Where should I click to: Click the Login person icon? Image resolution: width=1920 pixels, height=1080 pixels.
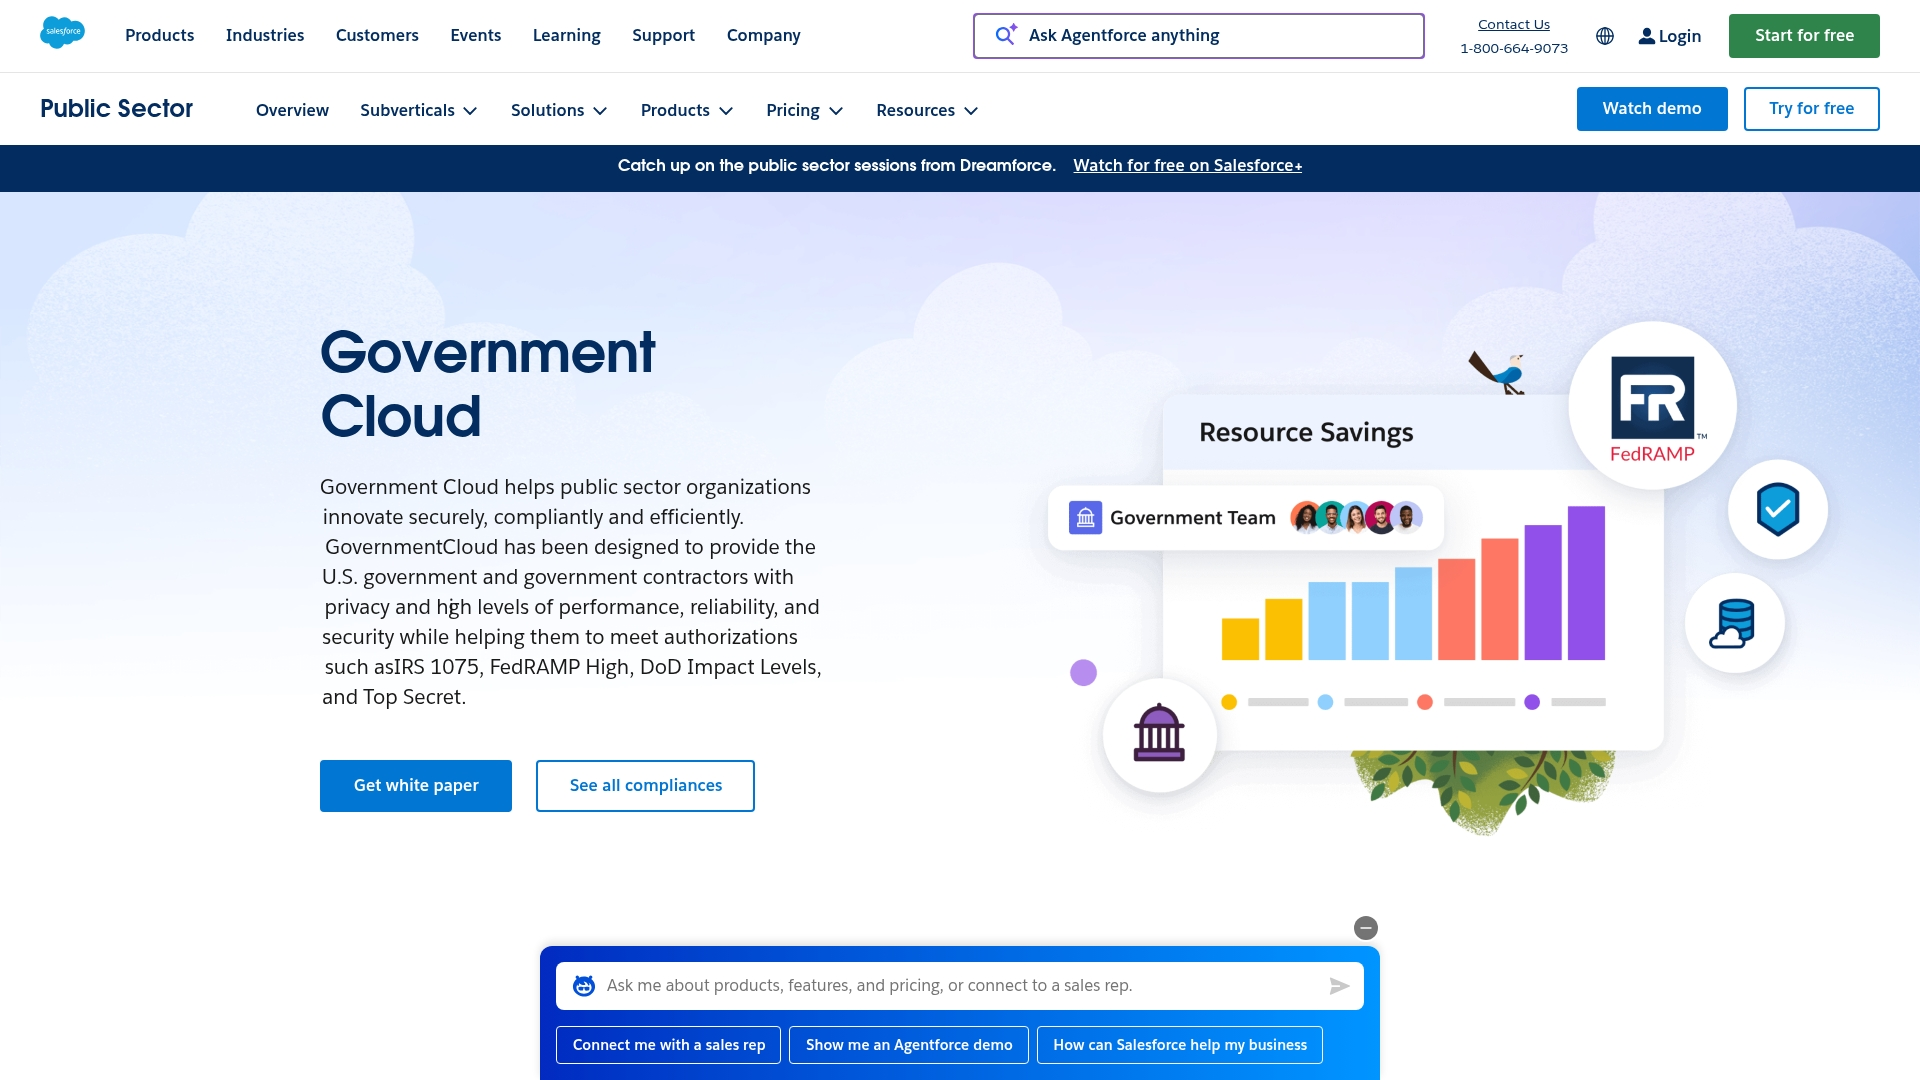click(x=1646, y=36)
